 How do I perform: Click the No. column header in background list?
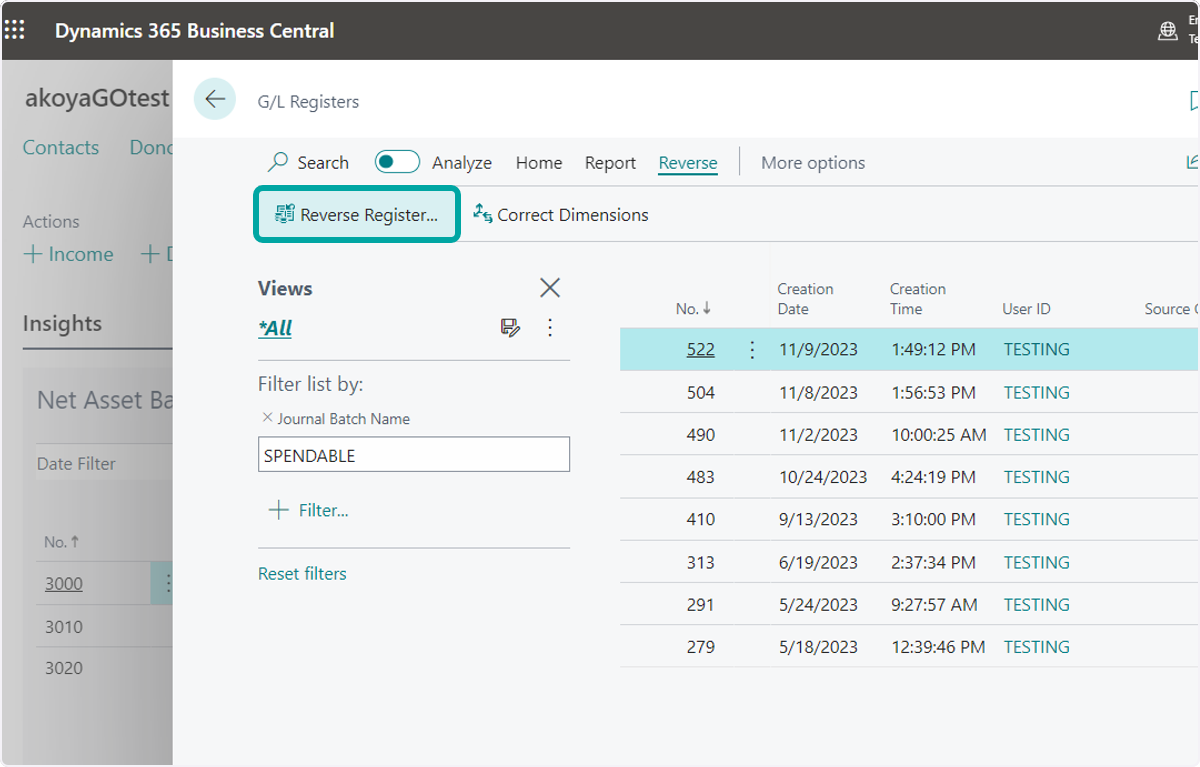pos(61,542)
